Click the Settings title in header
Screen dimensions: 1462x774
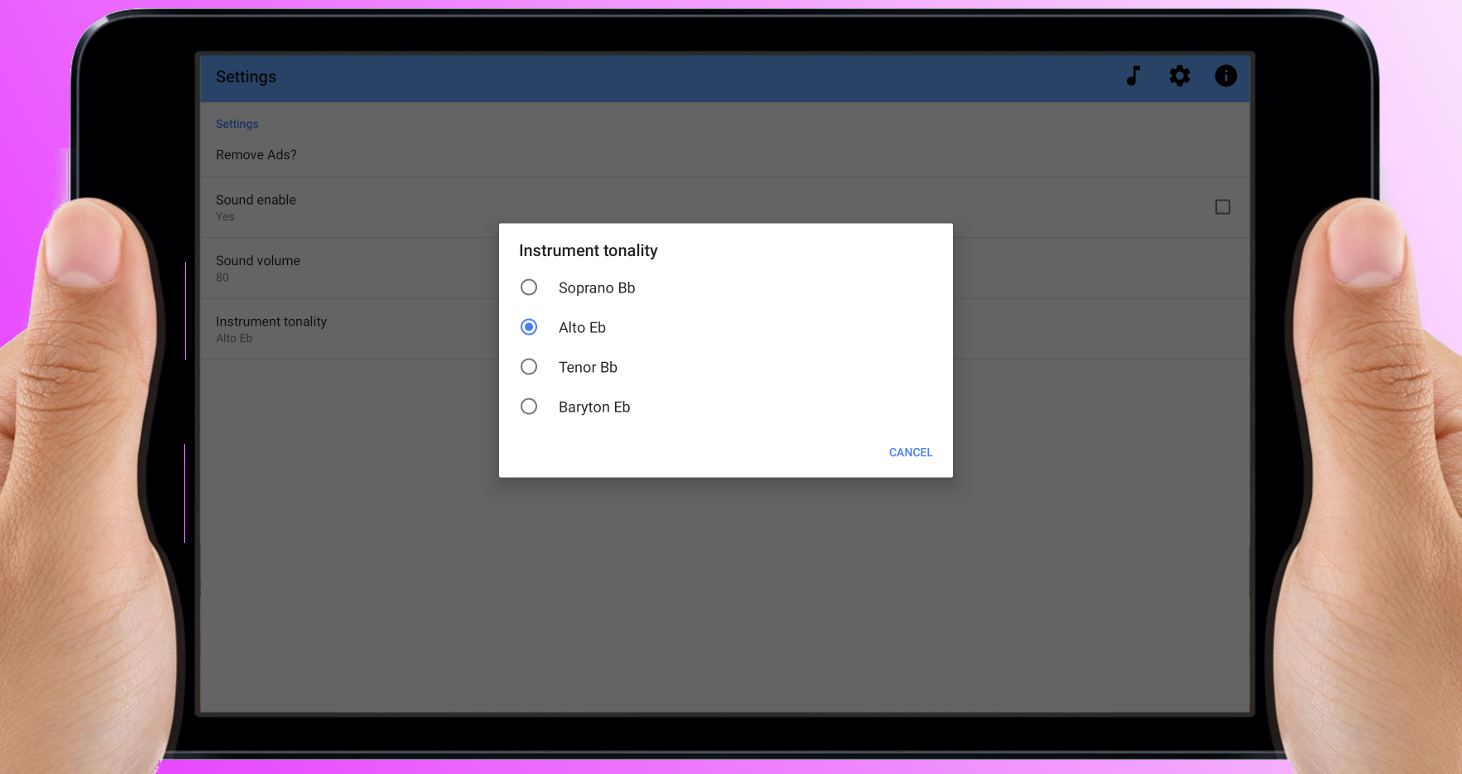click(246, 77)
